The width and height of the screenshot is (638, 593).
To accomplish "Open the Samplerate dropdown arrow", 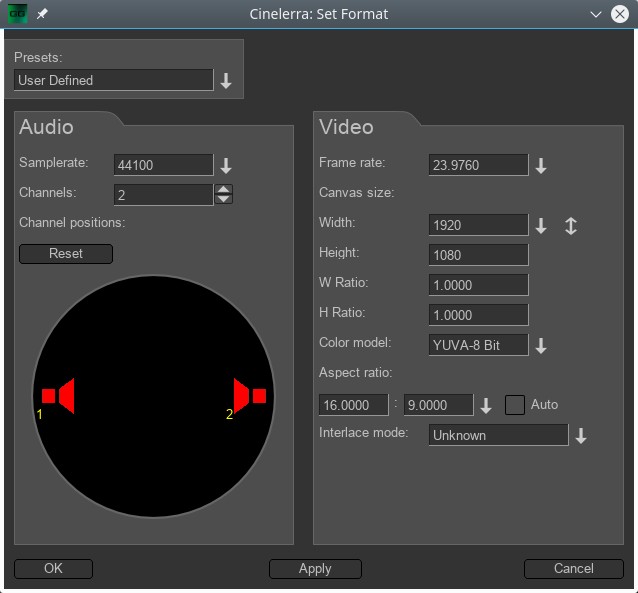I will (226, 166).
